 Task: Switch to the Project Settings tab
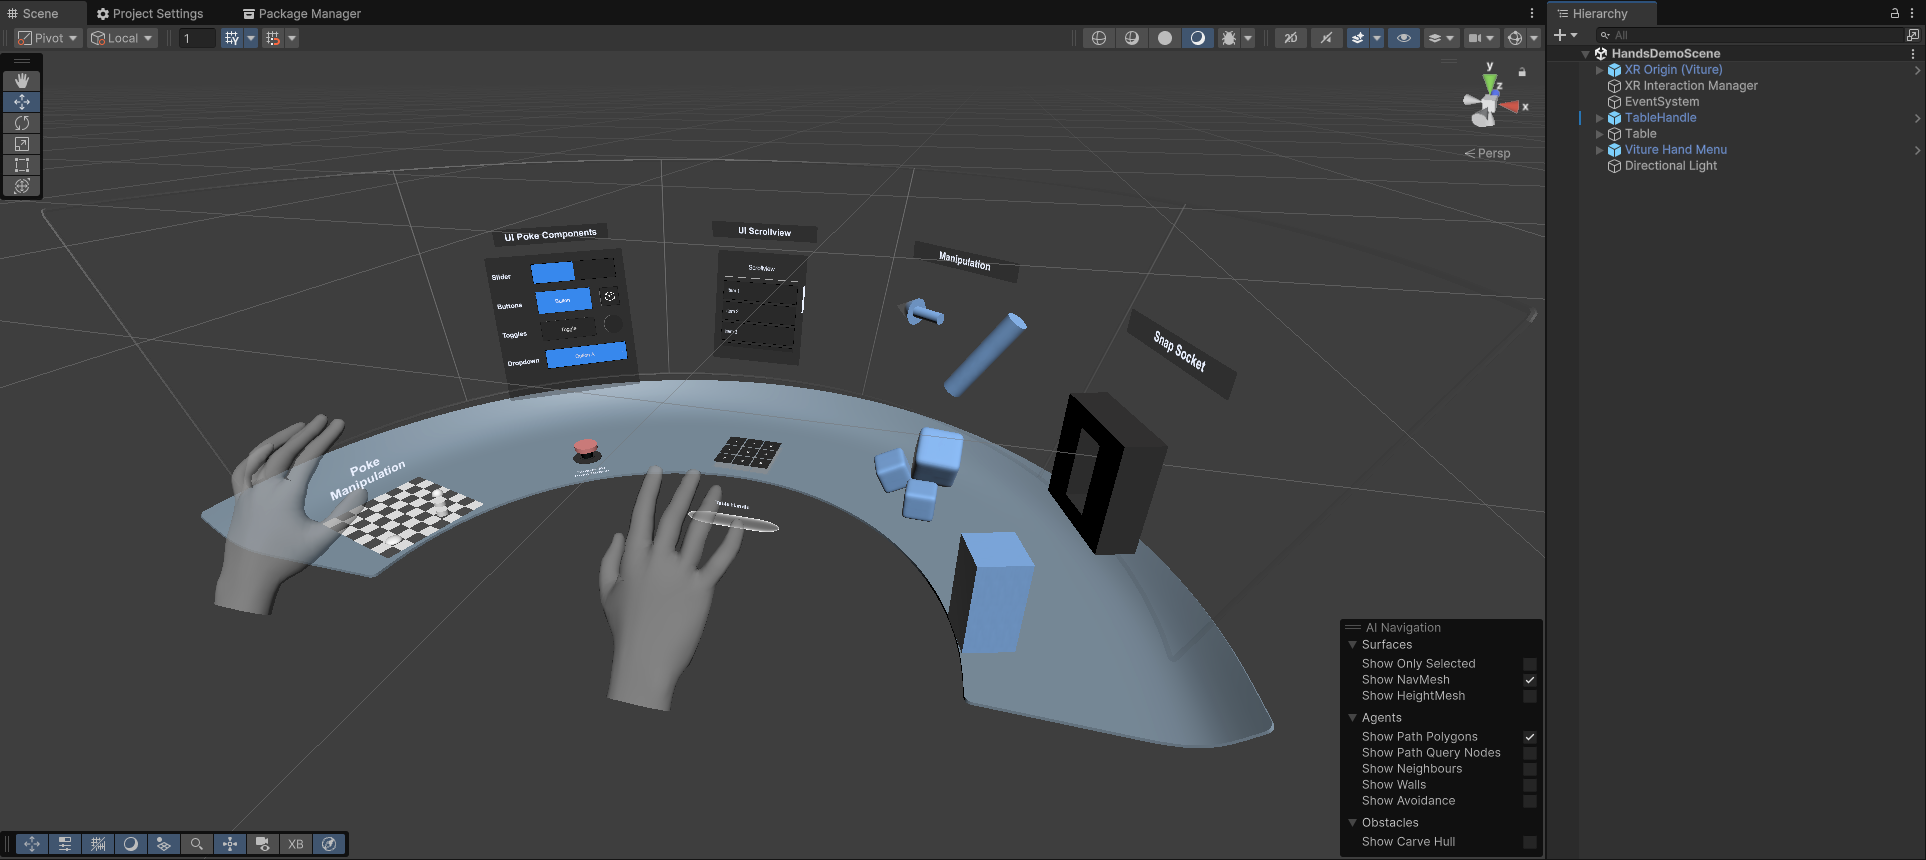[150, 13]
